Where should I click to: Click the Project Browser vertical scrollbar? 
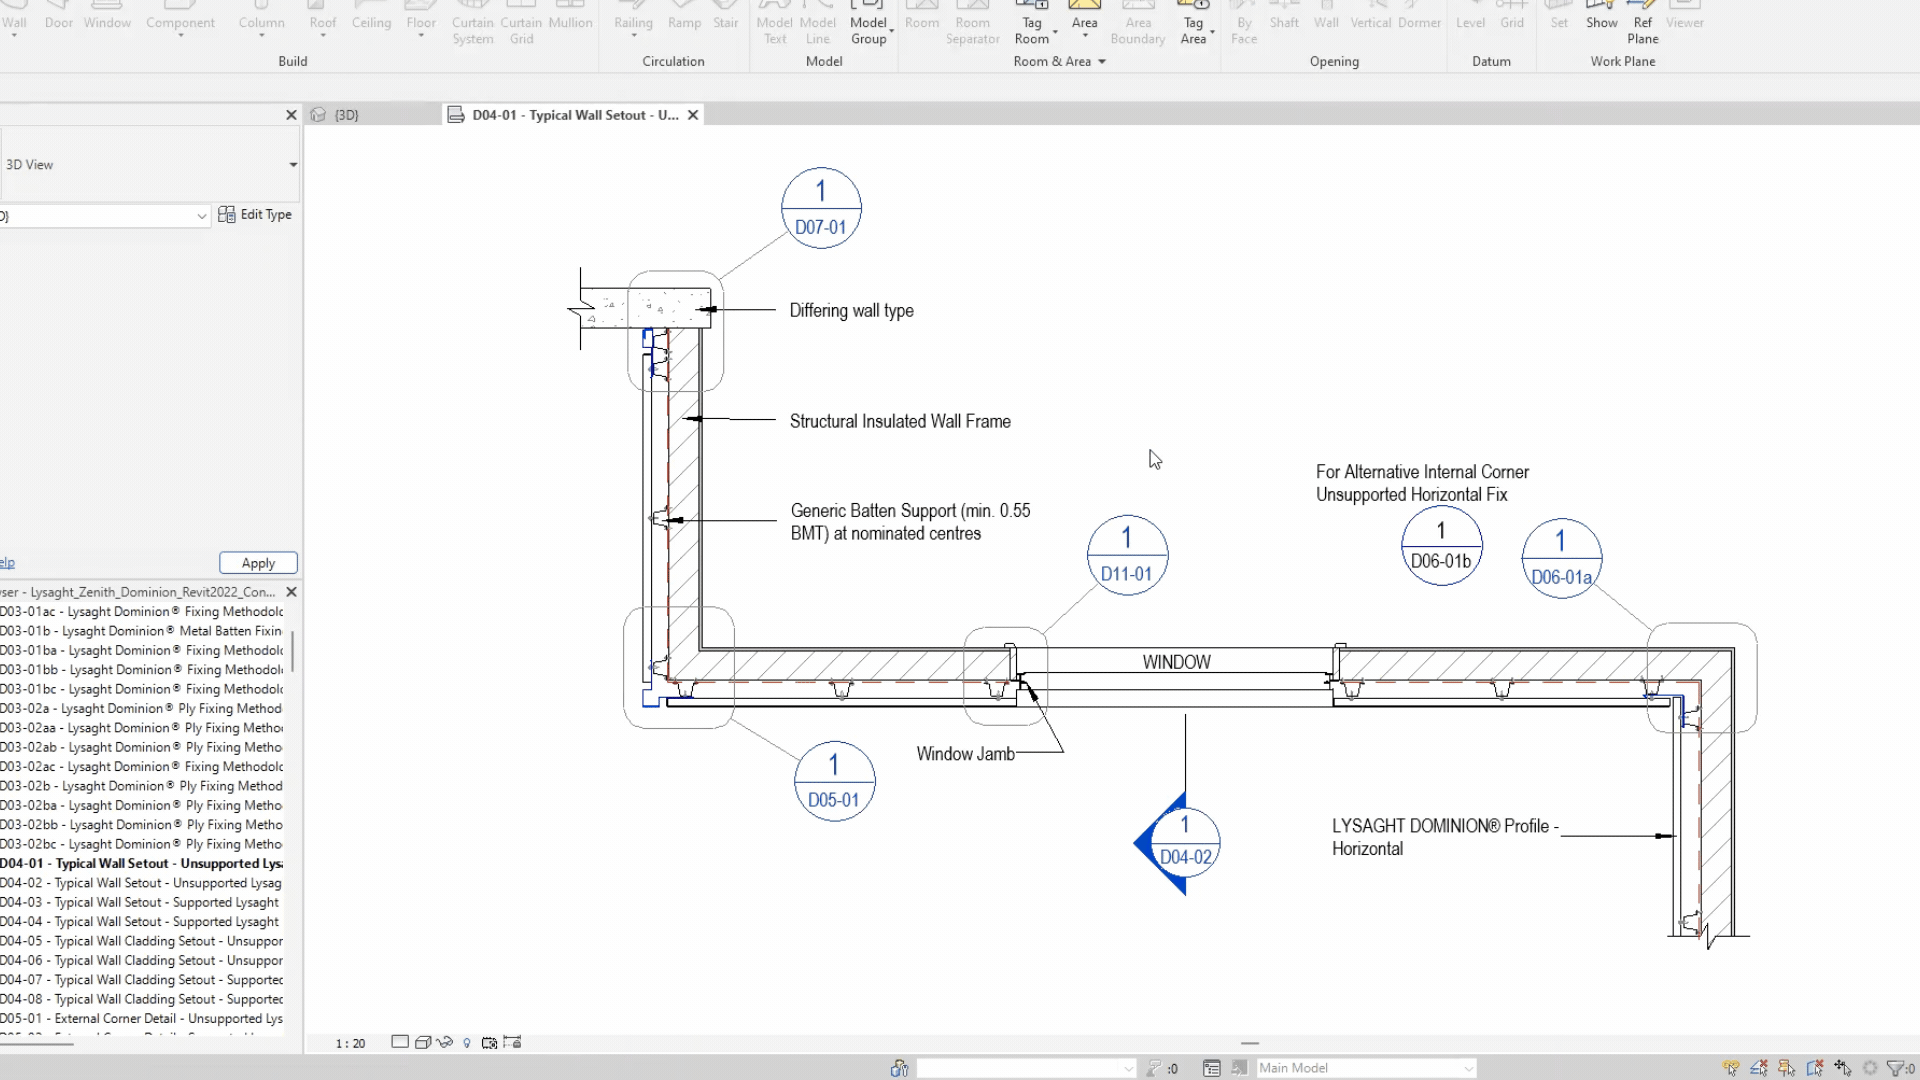tap(293, 652)
